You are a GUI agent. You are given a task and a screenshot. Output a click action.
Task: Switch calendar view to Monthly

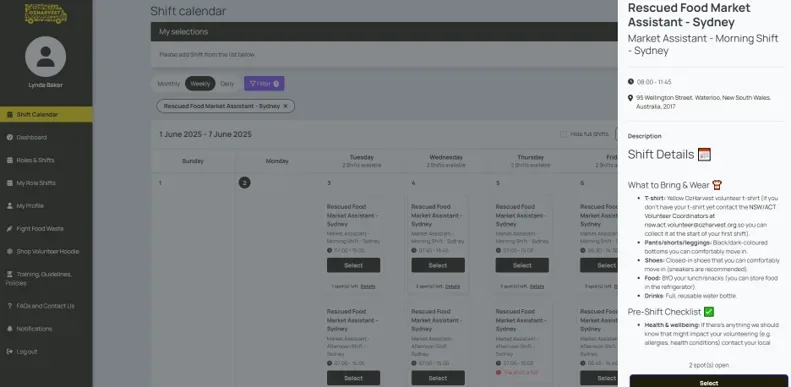[x=168, y=84]
